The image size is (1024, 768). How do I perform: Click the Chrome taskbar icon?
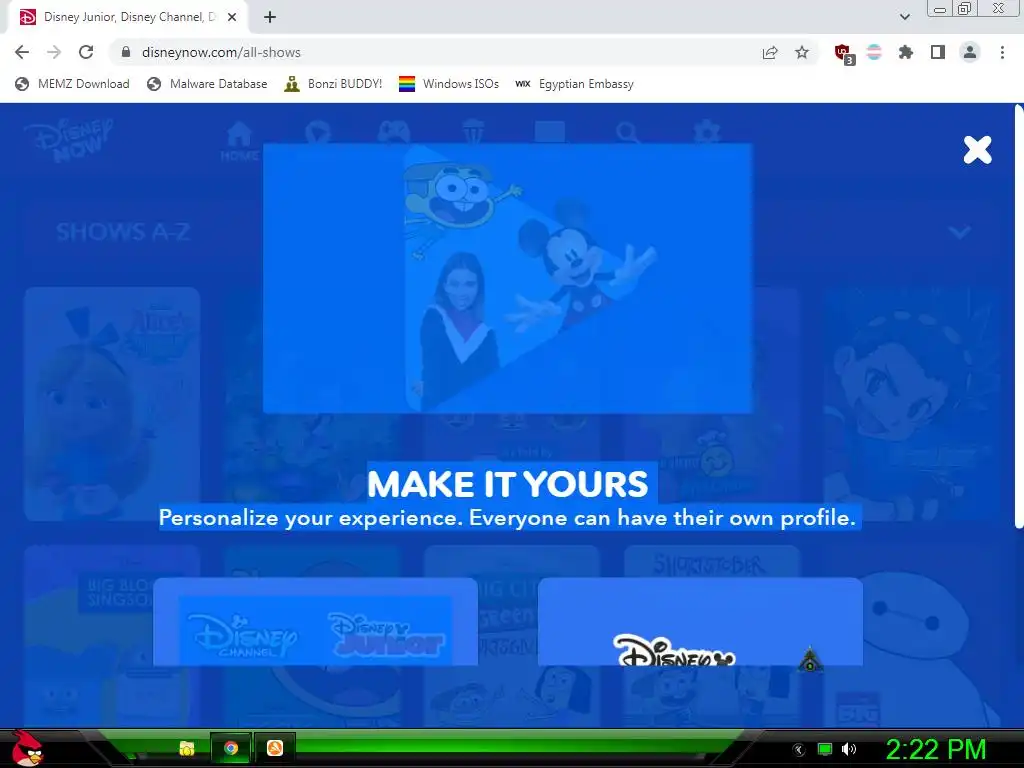(x=231, y=748)
